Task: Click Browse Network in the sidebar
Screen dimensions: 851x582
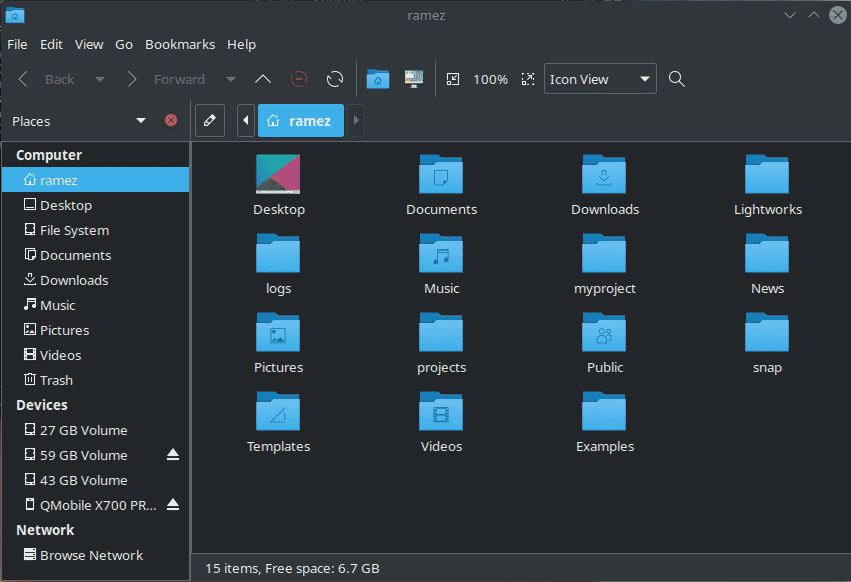Action: (96, 555)
